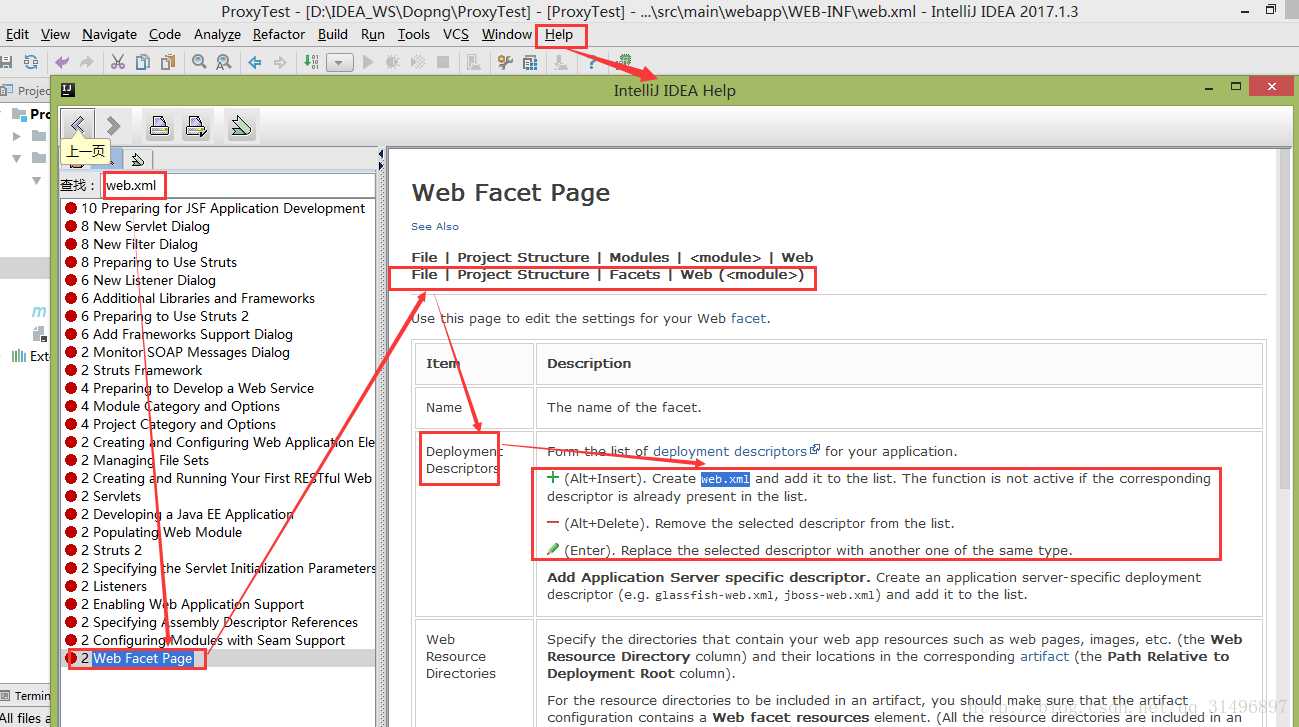Click the Settings wrench icon
The image size is (1299, 727).
(x=504, y=62)
